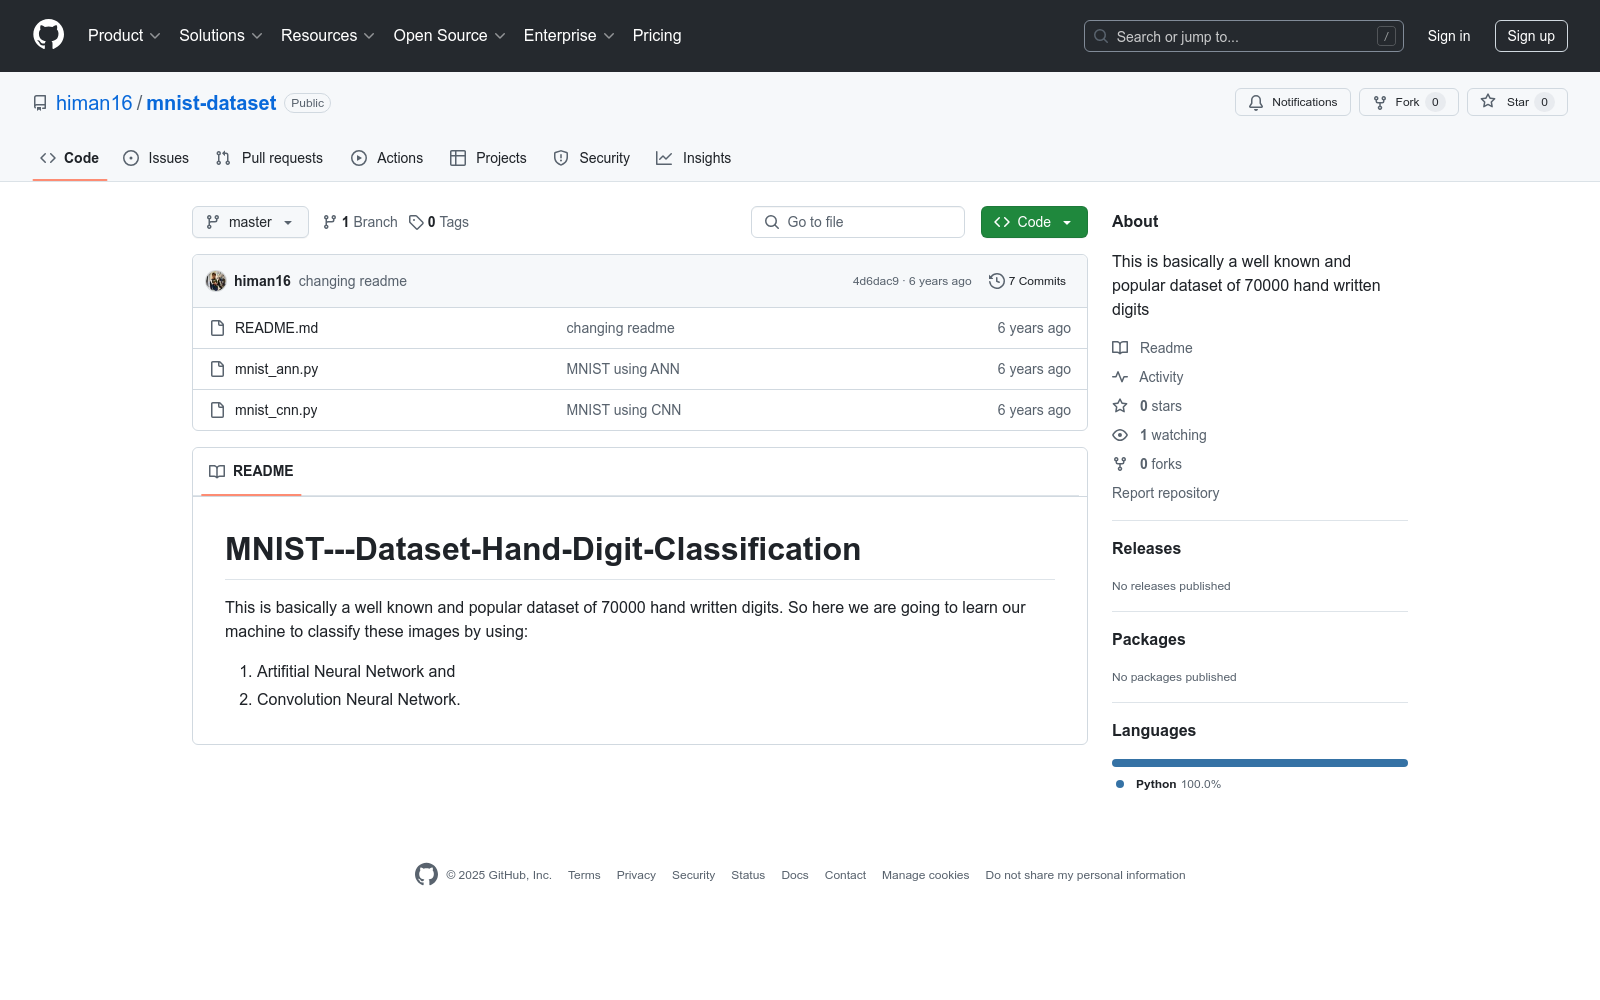Screen dimensions: 1600x1000
Task: Click the book icon in README tab
Action: [x=217, y=471]
